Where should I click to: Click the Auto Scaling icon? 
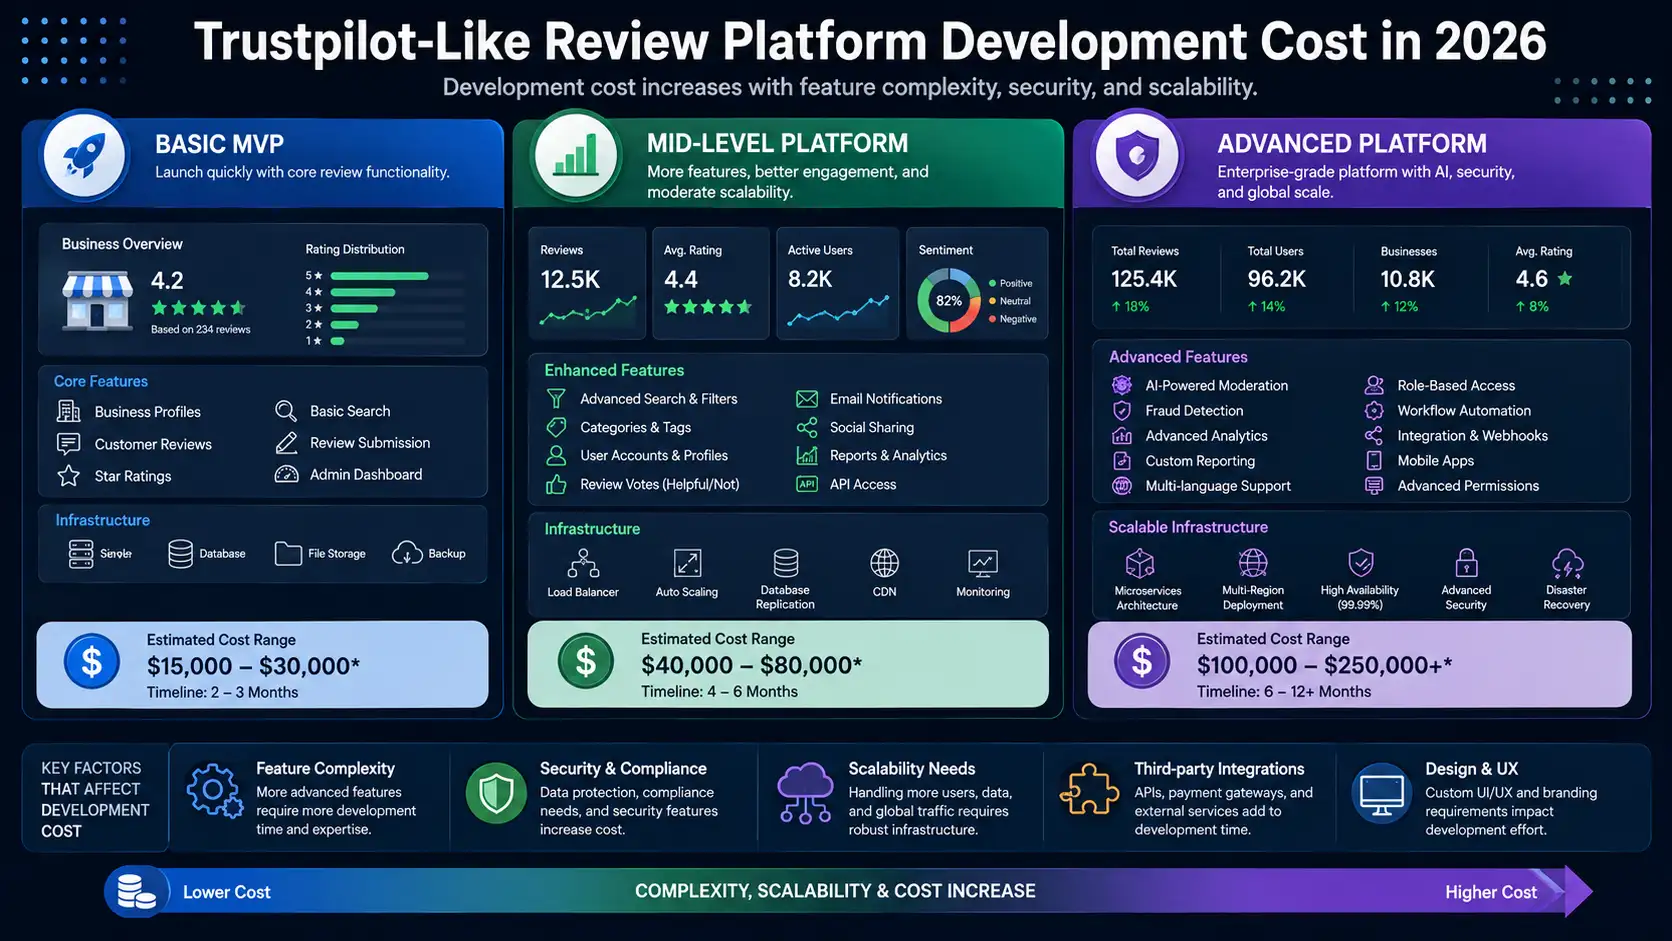(687, 563)
